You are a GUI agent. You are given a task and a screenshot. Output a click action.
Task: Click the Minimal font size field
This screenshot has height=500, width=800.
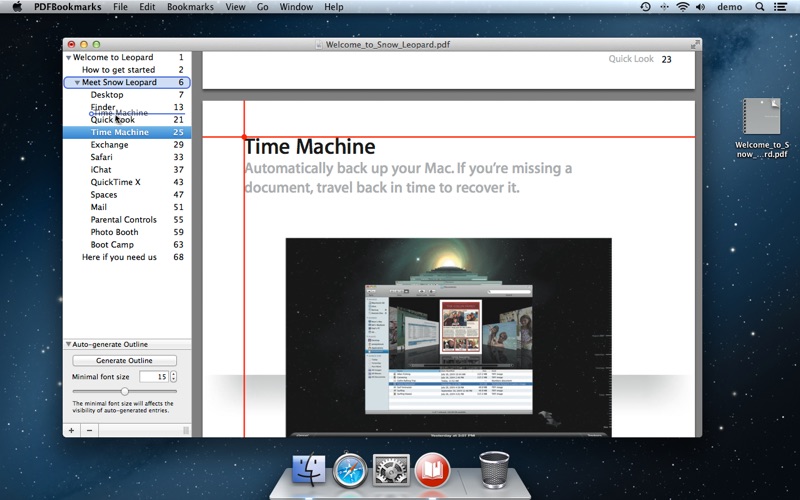click(154, 377)
